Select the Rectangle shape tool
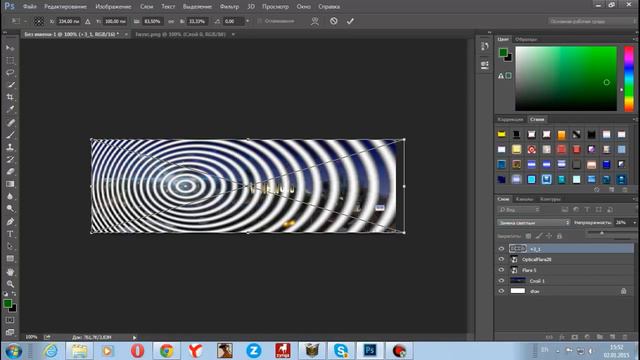 [10, 258]
